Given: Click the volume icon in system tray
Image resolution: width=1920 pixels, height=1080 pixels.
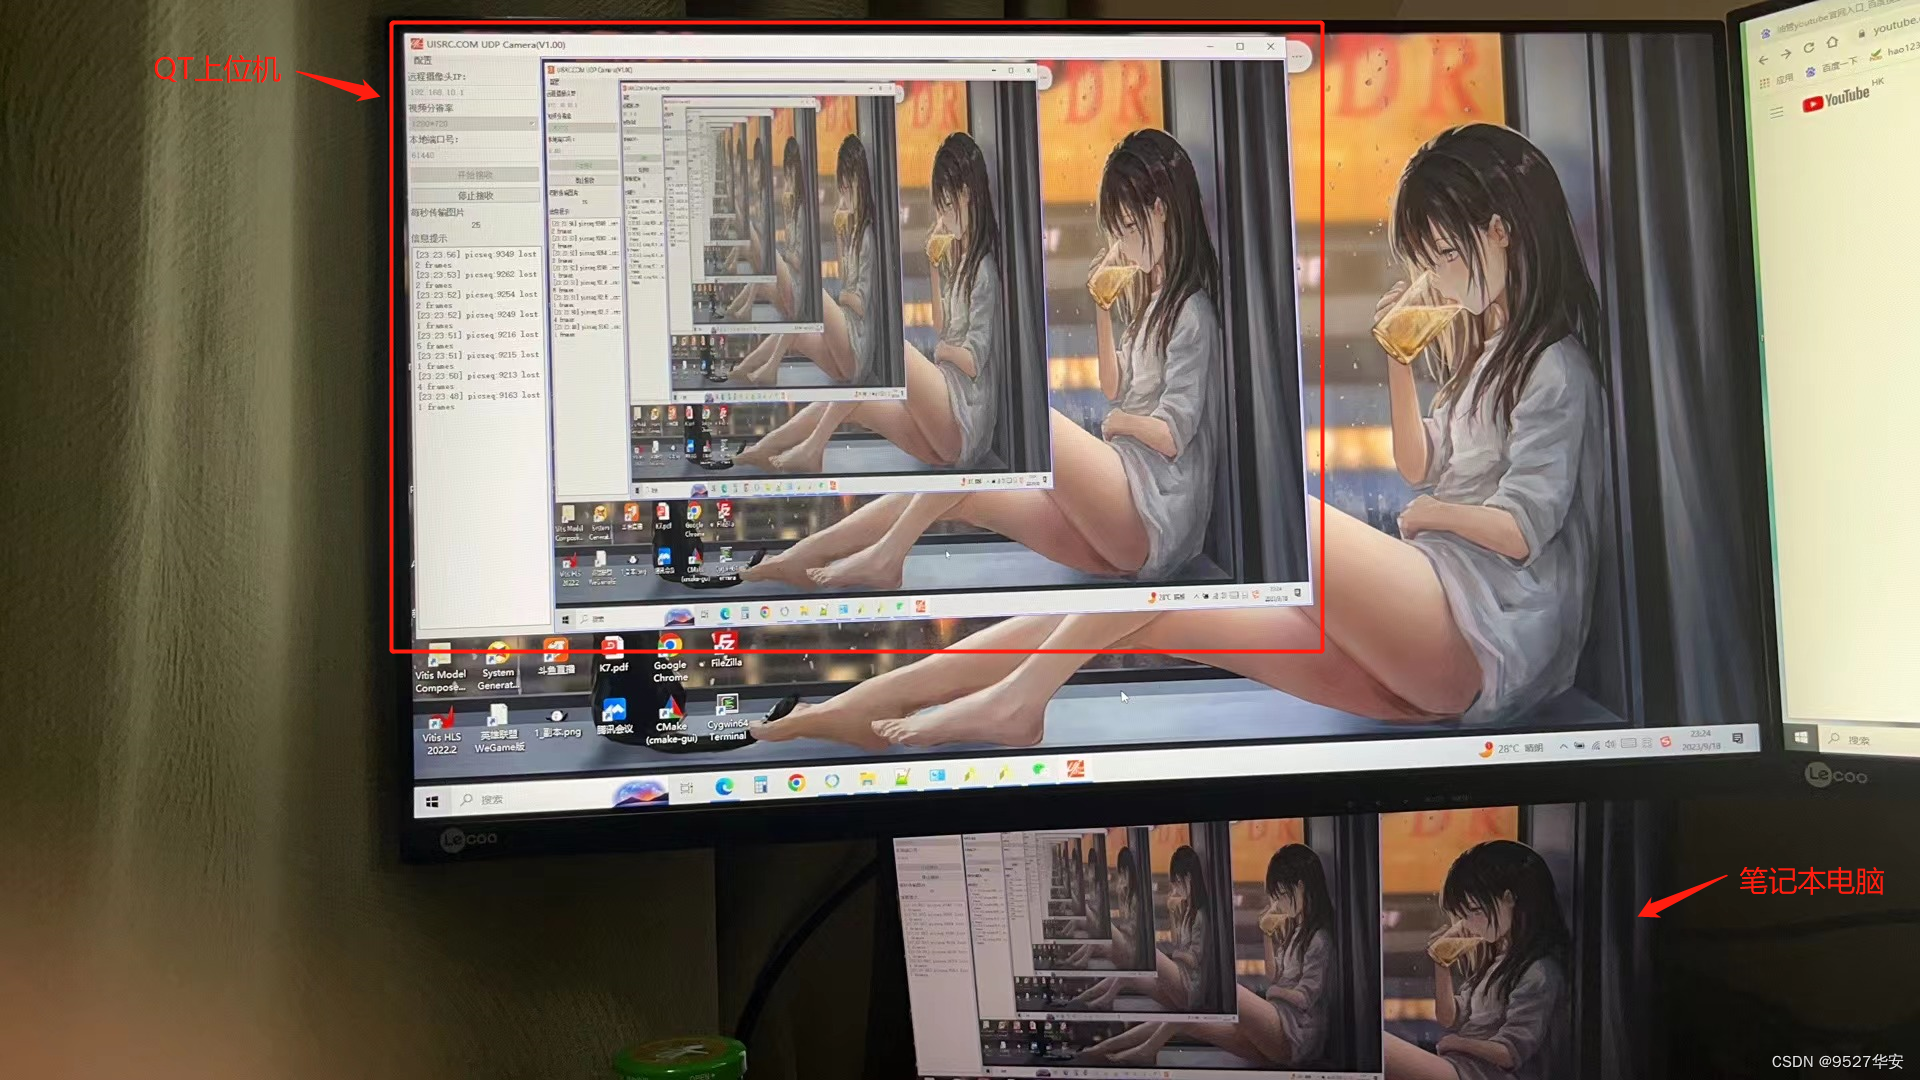Looking at the screenshot, I should (1610, 745).
